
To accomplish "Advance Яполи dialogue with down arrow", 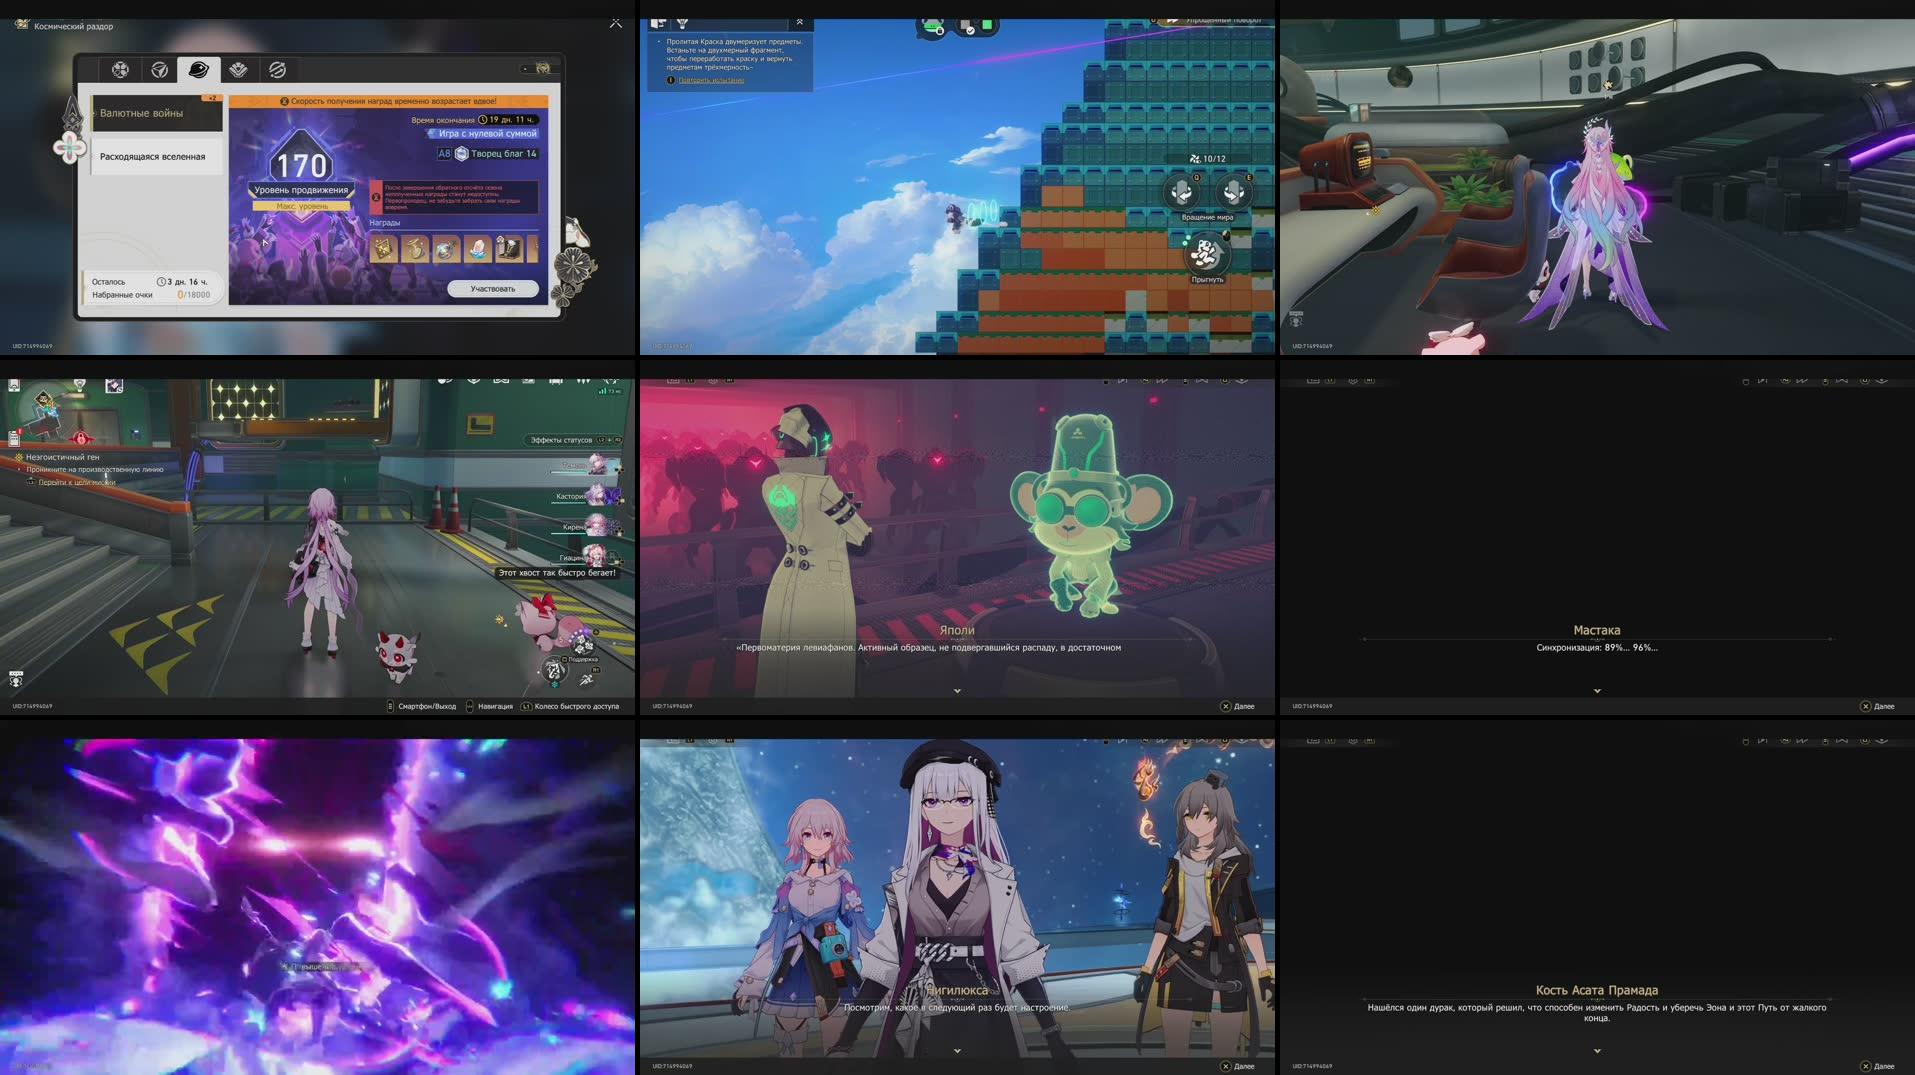I will 957,691.
